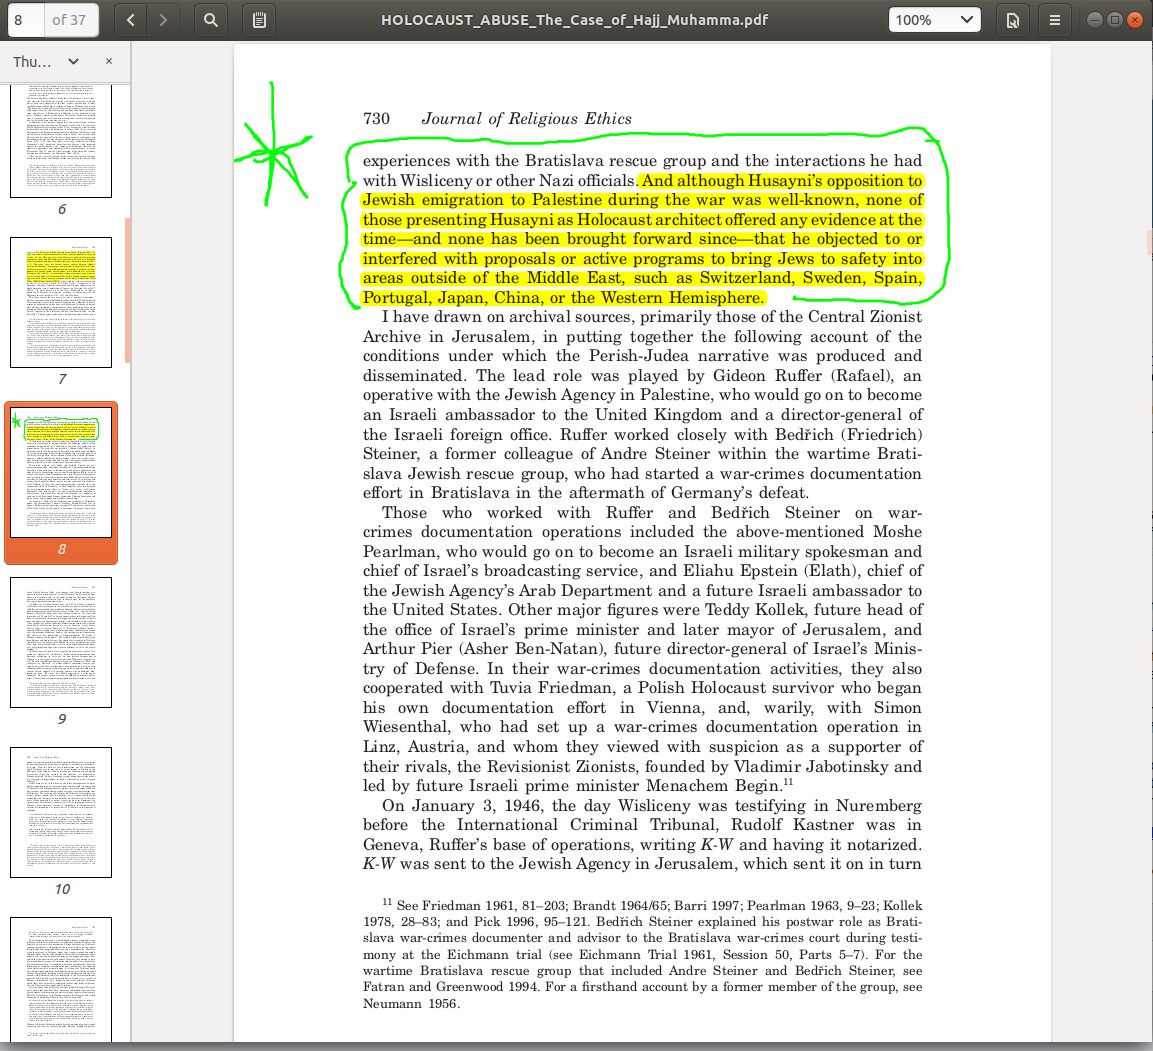Open the search/find tool
Screen dimensions: 1153x1051
(x=211, y=19)
